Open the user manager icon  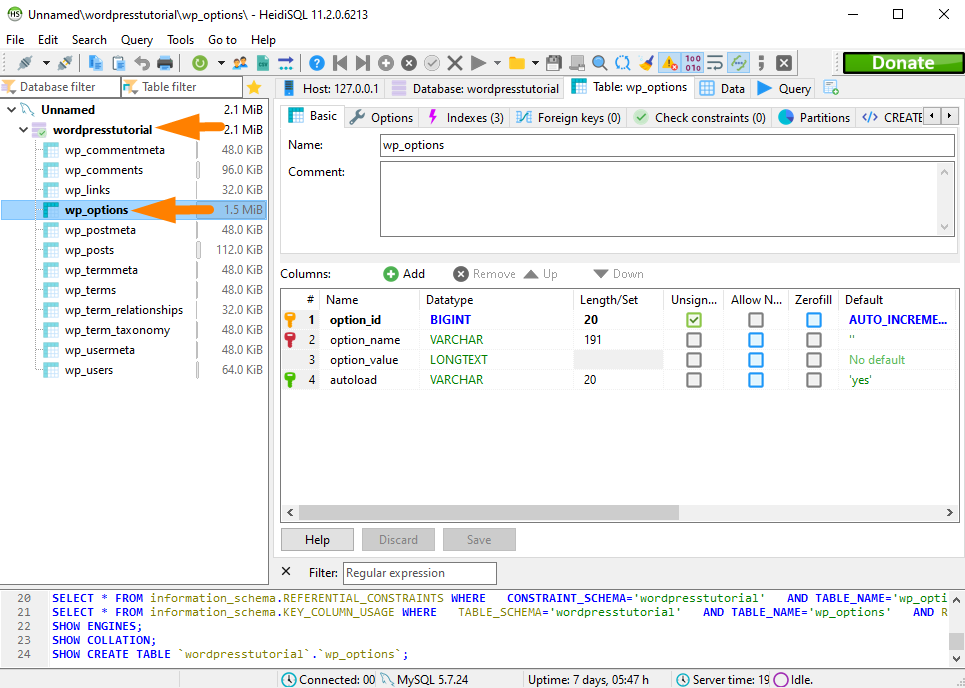pyautogui.click(x=240, y=63)
